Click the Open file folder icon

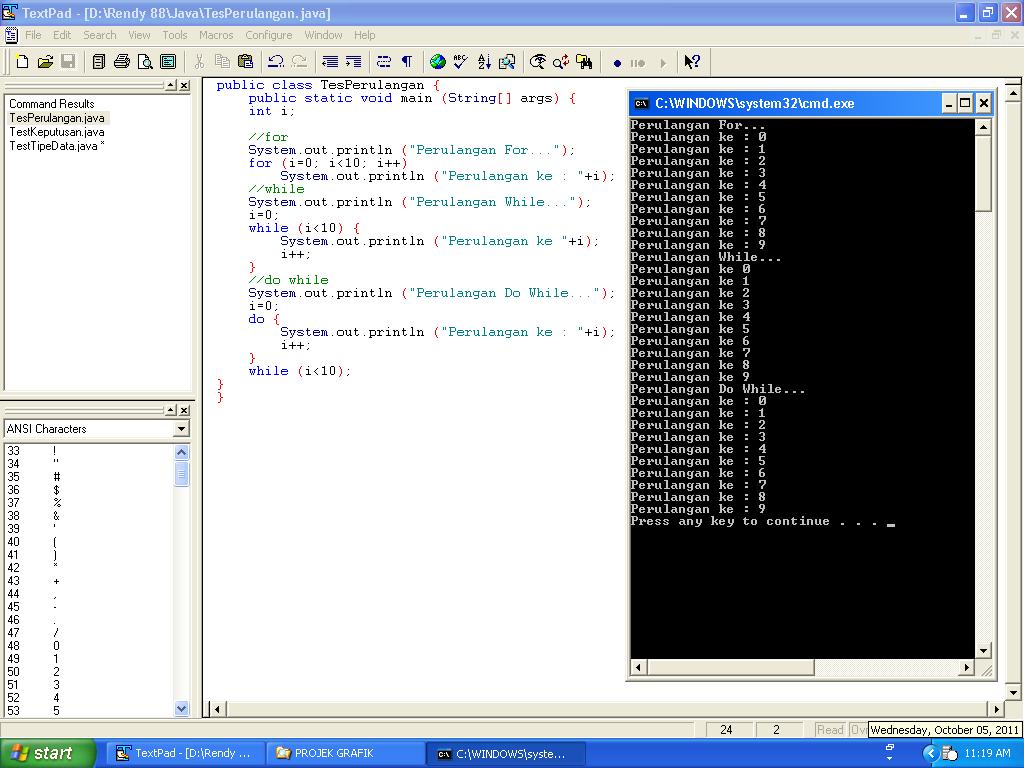(x=45, y=62)
